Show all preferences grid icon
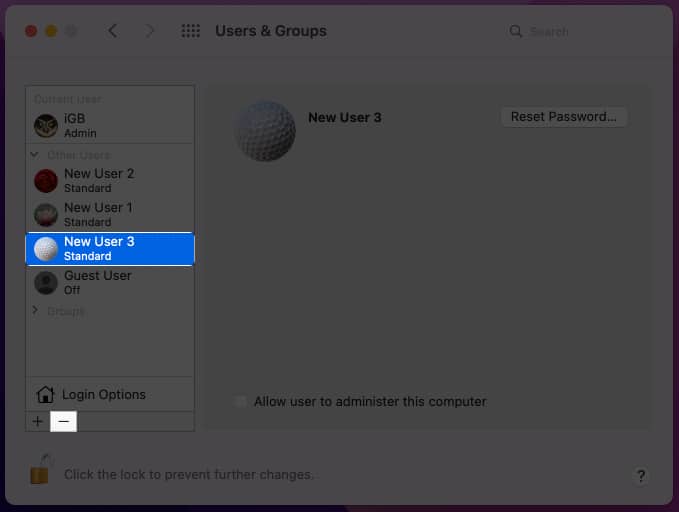This screenshot has width=679, height=512. coord(191,31)
